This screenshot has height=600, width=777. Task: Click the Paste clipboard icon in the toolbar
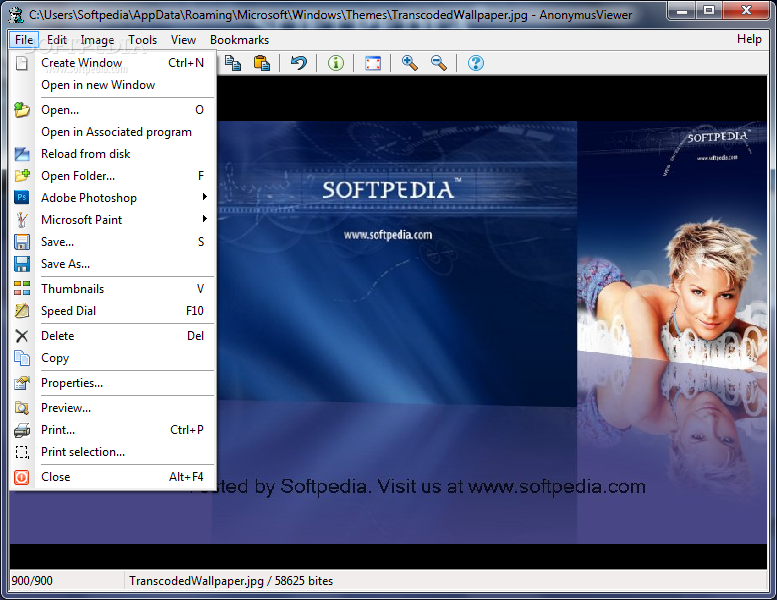pyautogui.click(x=262, y=63)
